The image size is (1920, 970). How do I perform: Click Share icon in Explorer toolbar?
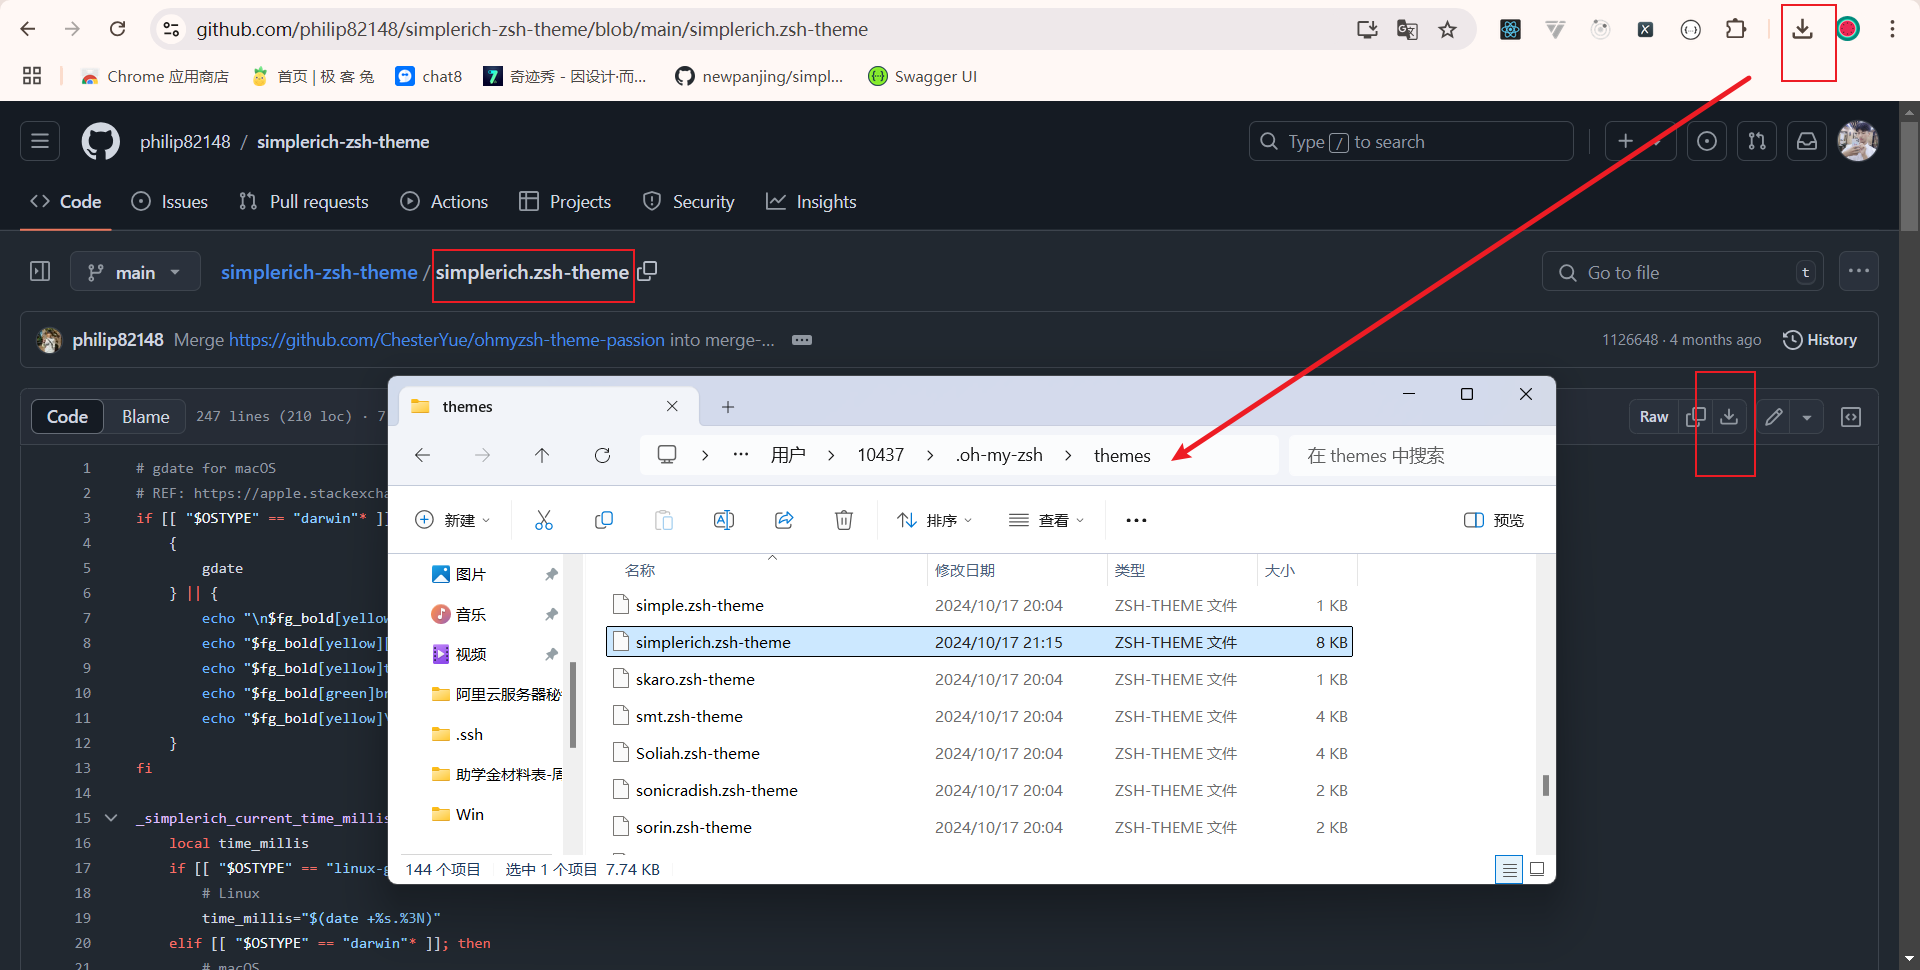(784, 520)
